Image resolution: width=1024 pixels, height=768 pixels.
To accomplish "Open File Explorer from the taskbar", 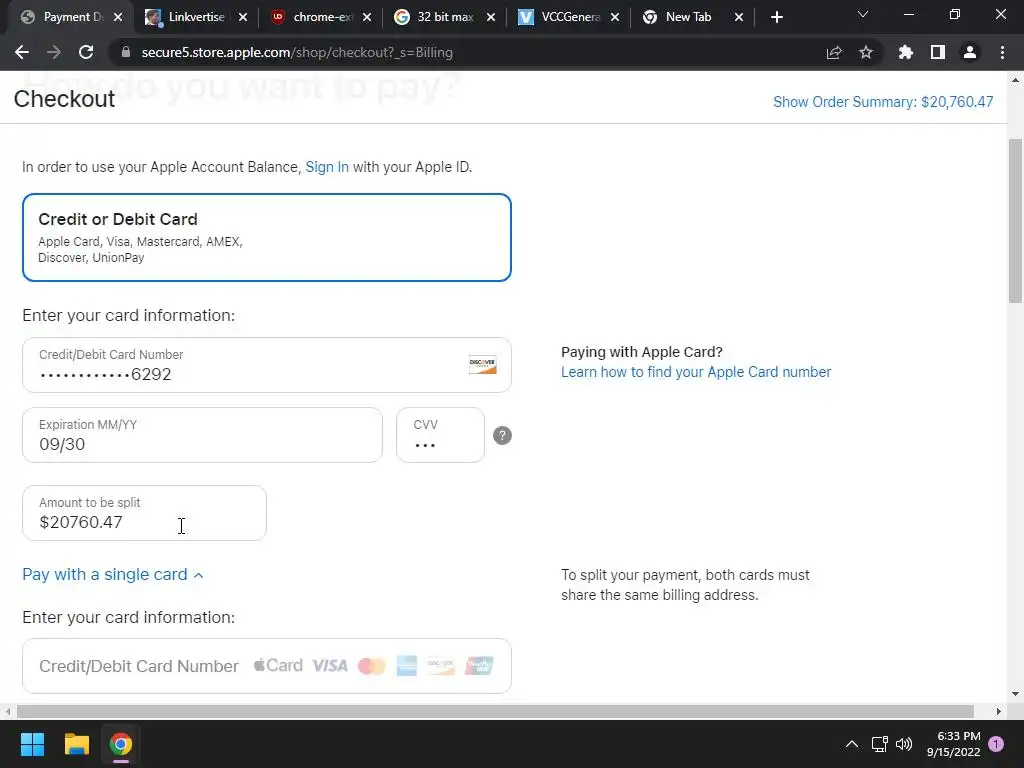I will click(x=76, y=744).
